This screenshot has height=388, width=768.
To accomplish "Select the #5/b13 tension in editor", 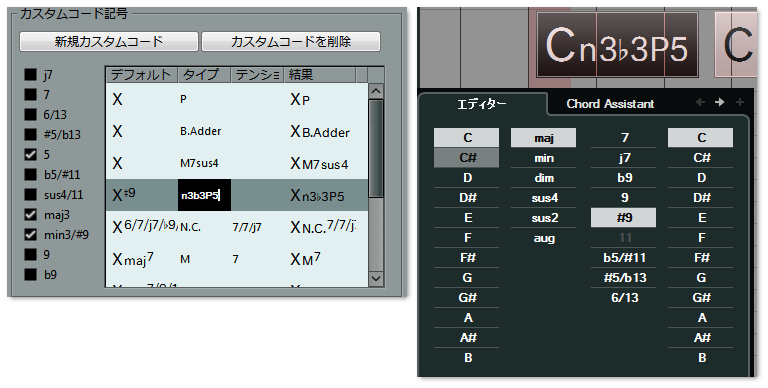I will (624, 278).
